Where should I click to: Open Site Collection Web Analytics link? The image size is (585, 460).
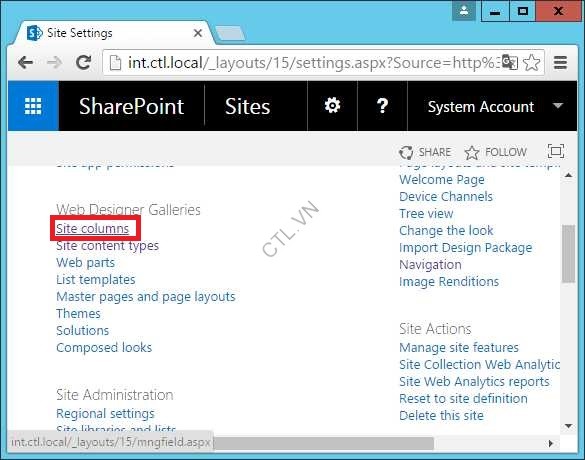(479, 364)
